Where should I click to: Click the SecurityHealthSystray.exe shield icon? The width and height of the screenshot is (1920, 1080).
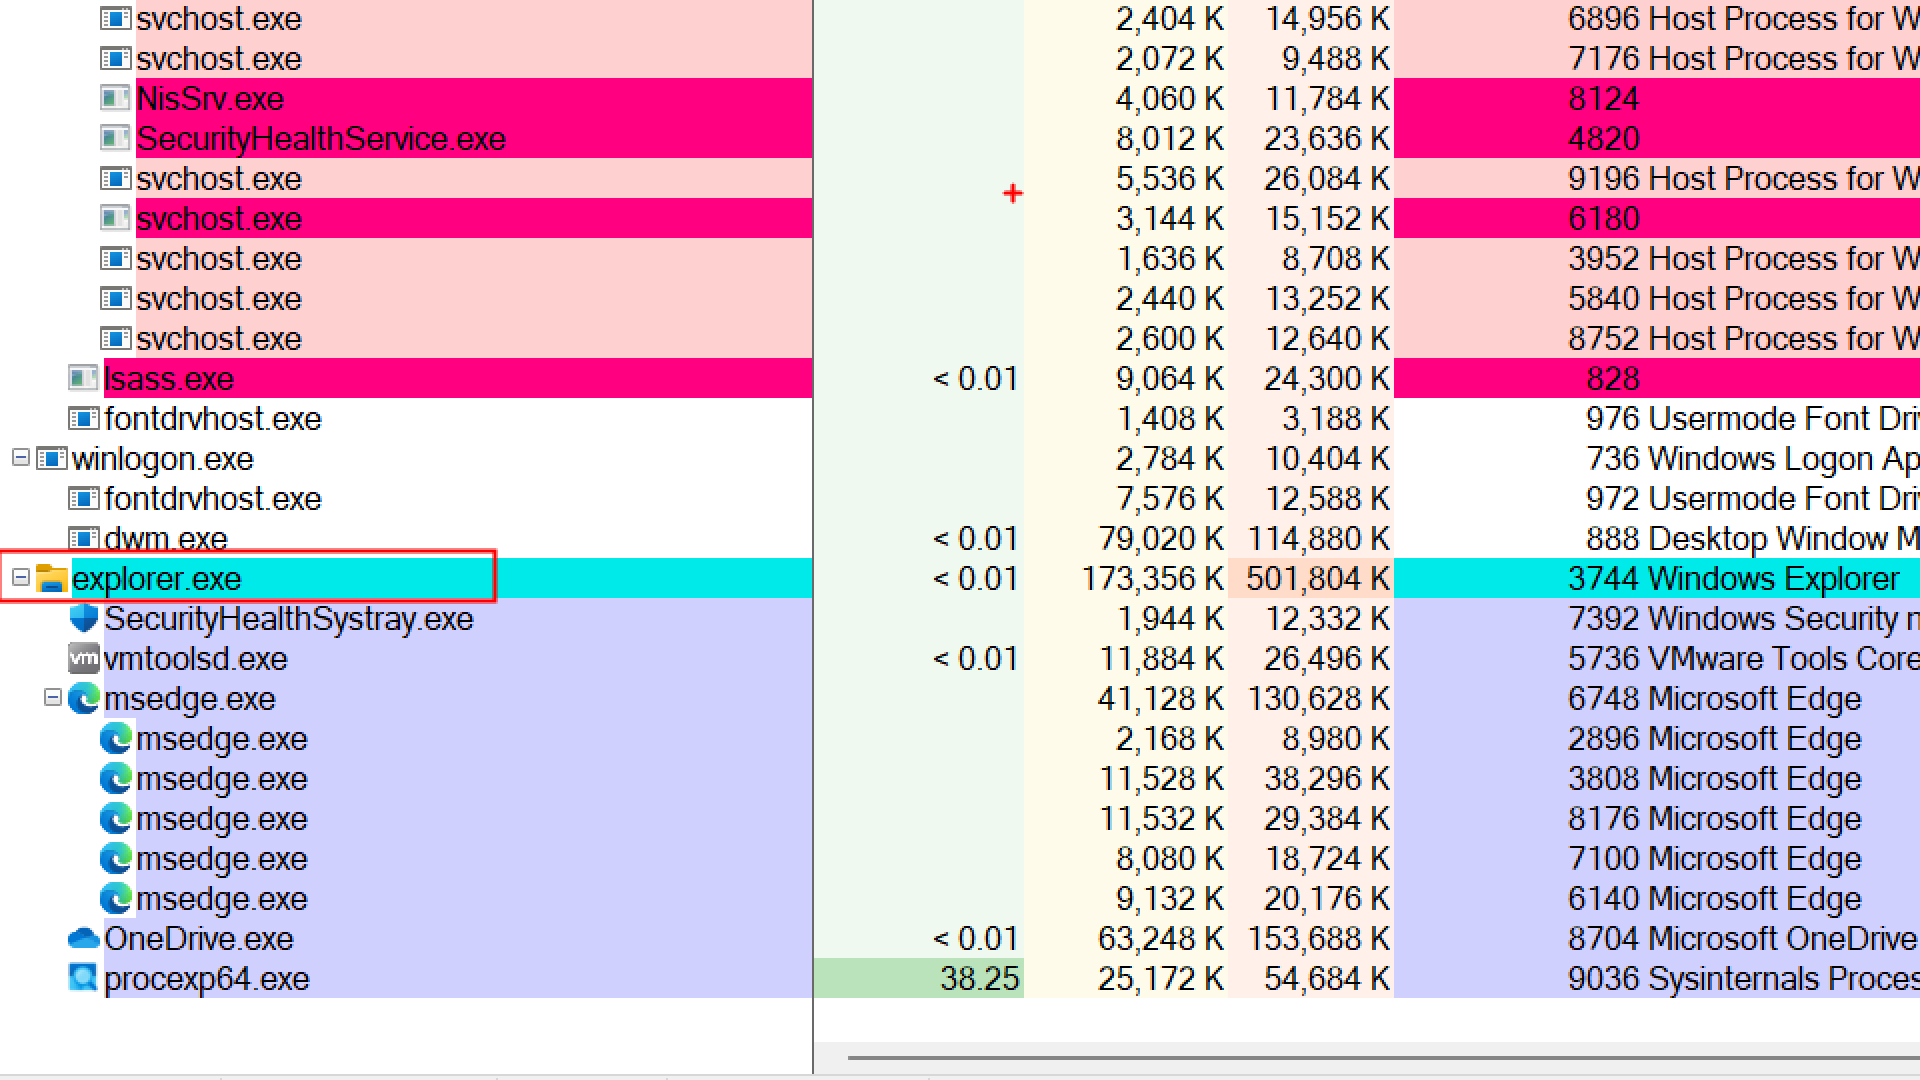[84, 618]
